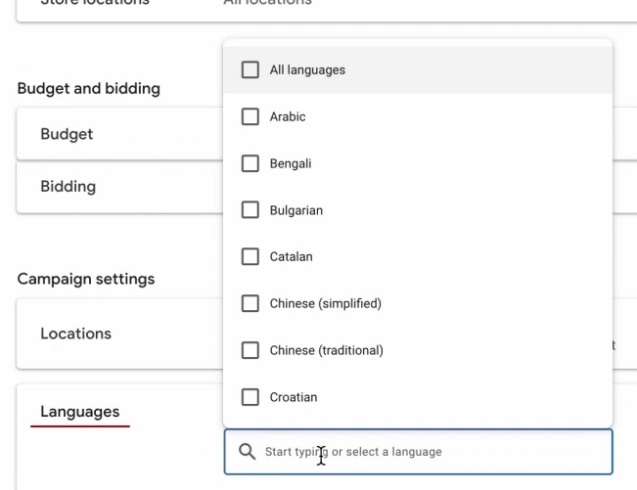The image size is (637, 490).
Task: Click the magnifying glass search icon
Action: [246, 452]
